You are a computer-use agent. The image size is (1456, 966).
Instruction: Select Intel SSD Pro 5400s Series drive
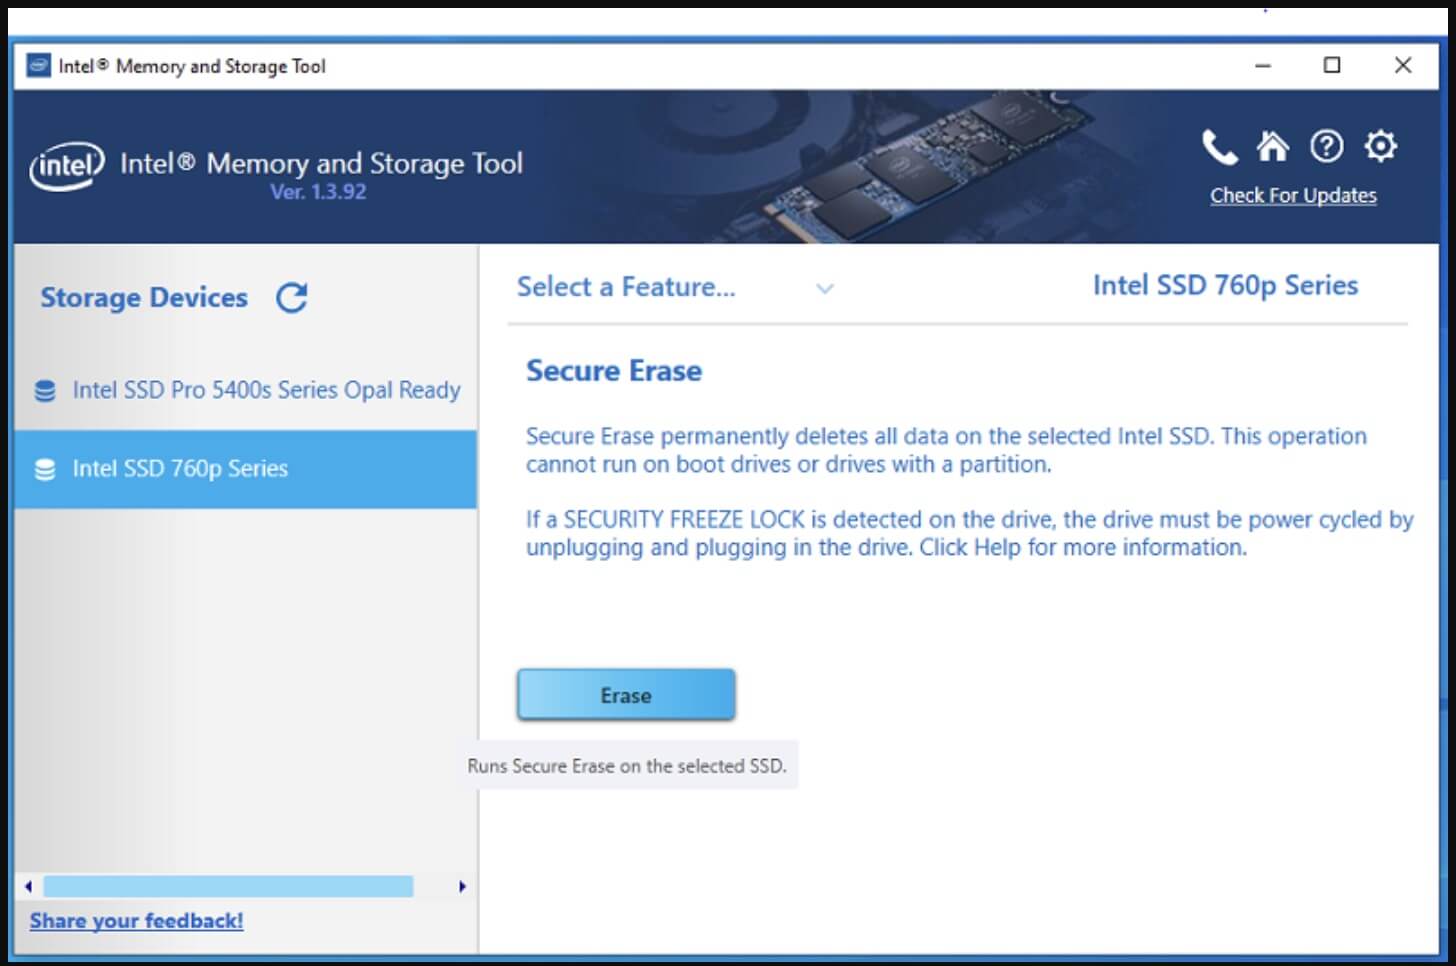[x=266, y=390]
